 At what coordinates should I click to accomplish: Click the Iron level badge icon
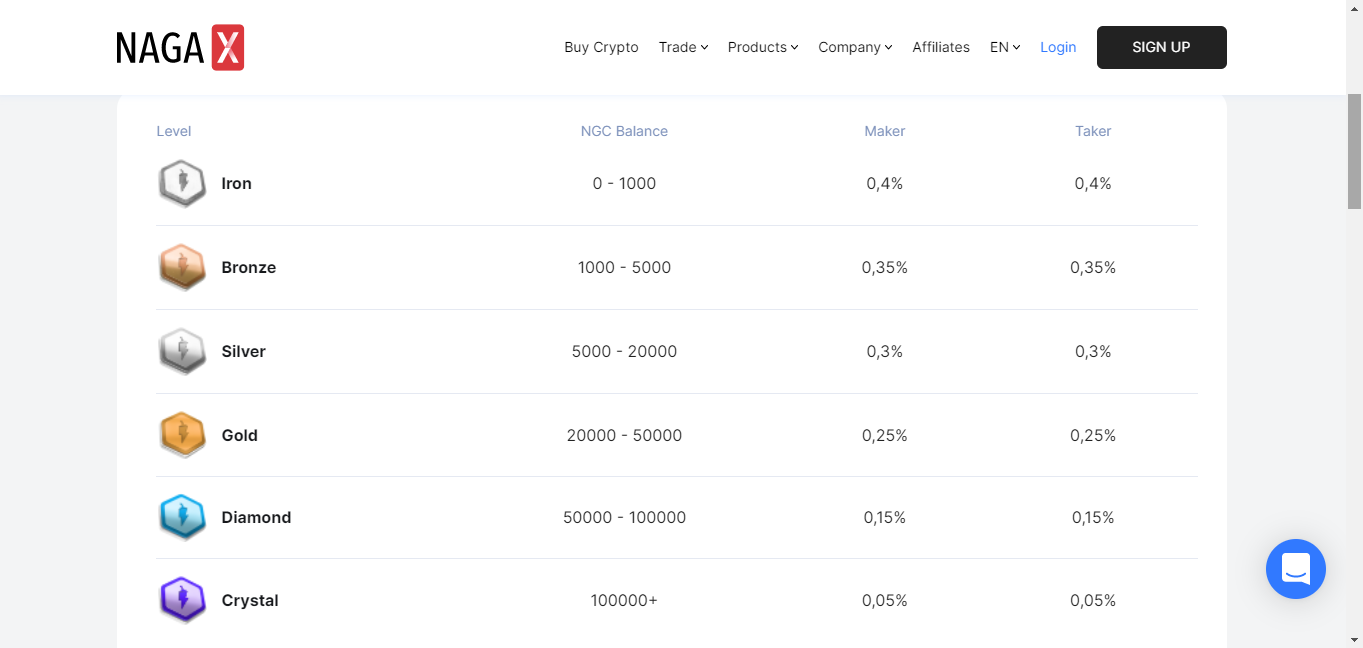point(182,183)
